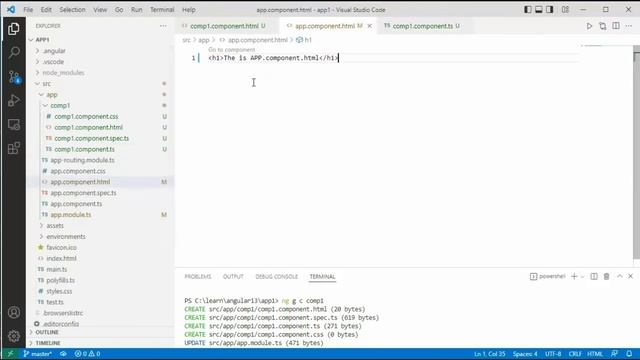This screenshot has width=640, height=360.
Task: Toggle the primary side bar layout icon
Action: 528,9
